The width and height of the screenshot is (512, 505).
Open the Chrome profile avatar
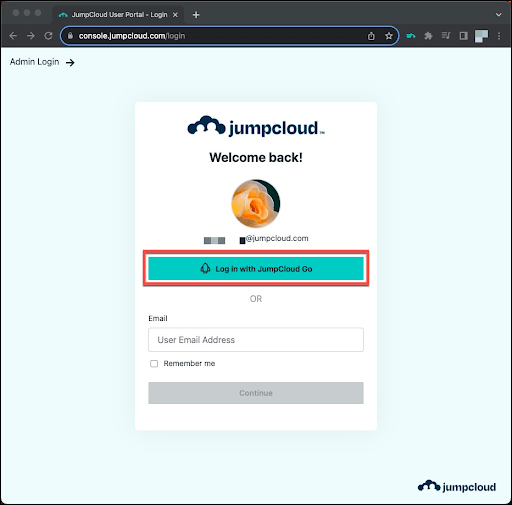[x=481, y=36]
